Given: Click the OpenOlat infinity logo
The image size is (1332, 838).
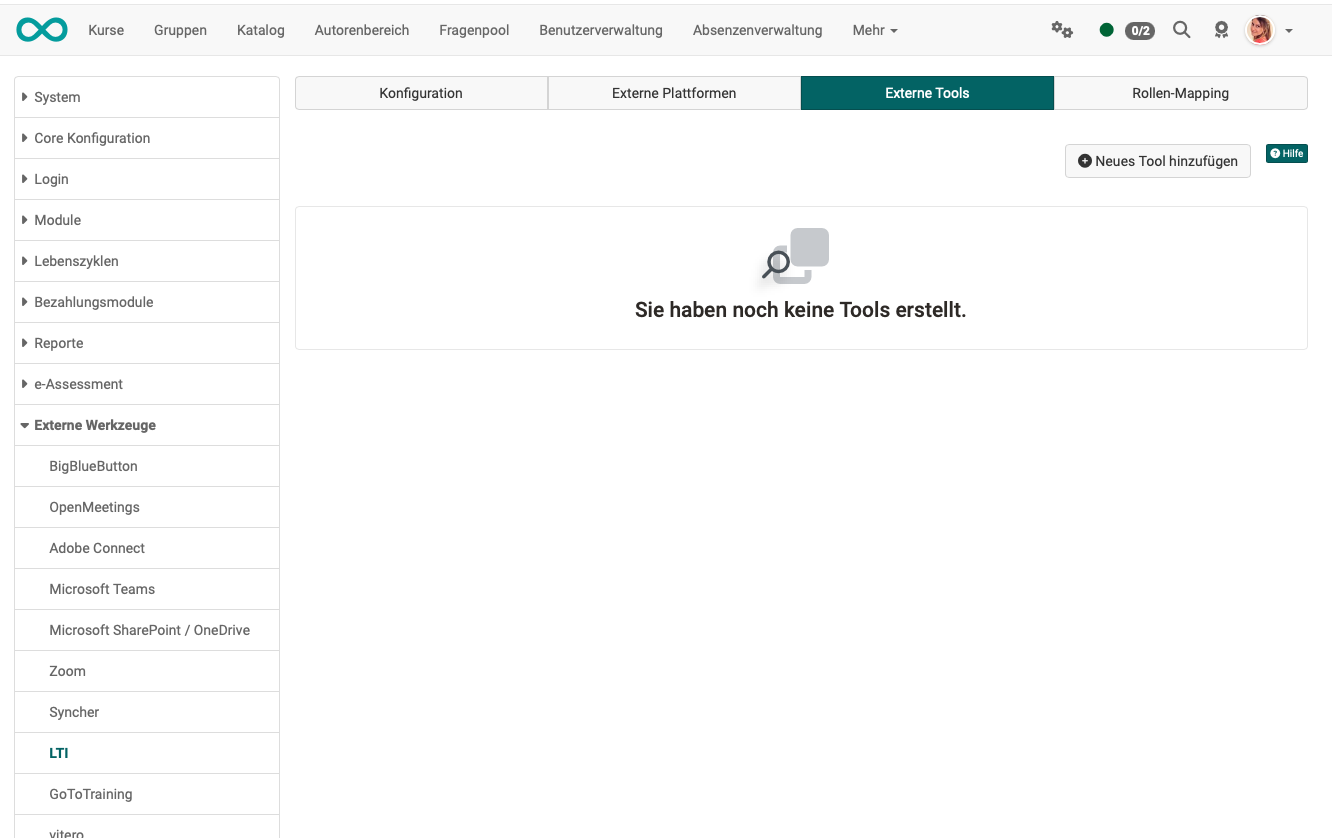Looking at the screenshot, I should tap(42, 30).
